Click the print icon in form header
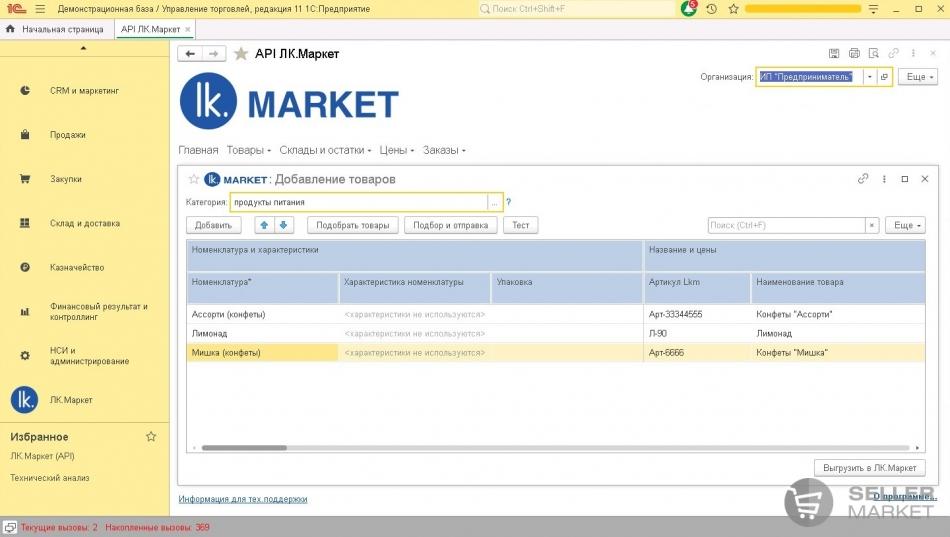Image resolution: width=950 pixels, height=537 pixels. [x=854, y=53]
